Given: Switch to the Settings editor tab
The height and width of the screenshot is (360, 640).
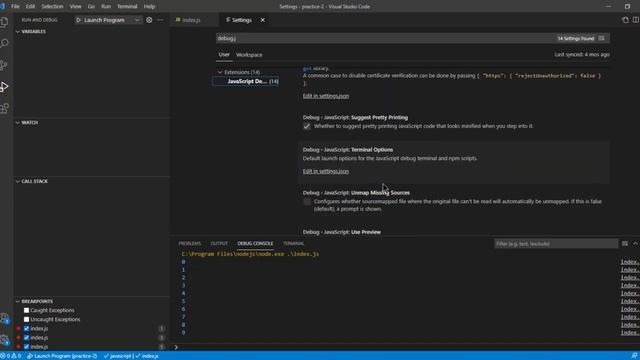Looking at the screenshot, I should (x=242, y=20).
